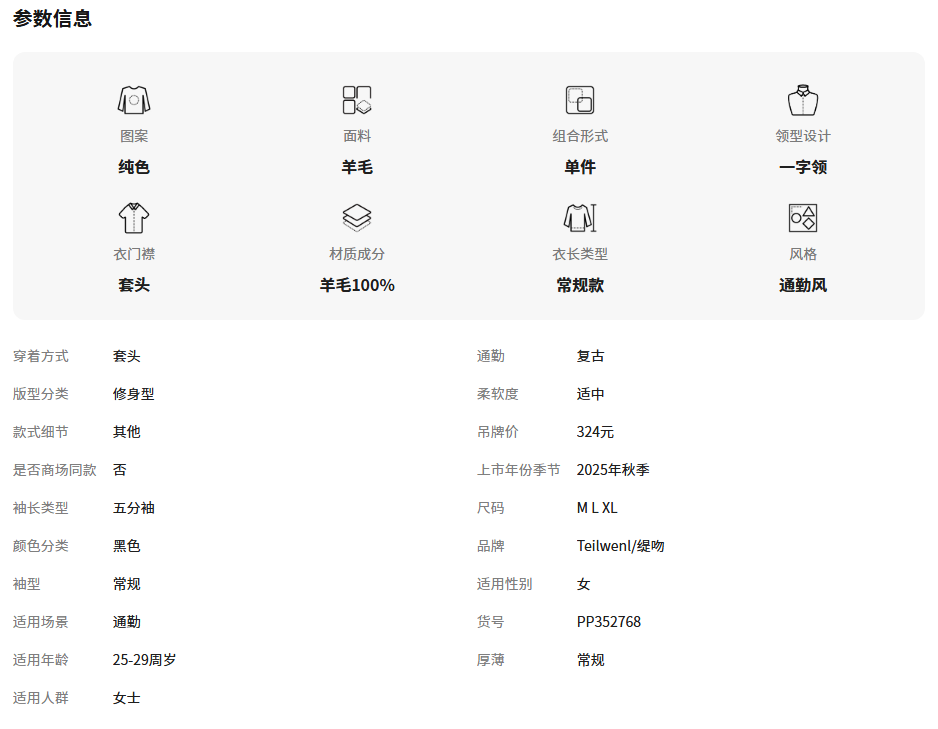The width and height of the screenshot is (938, 729).
Task: Select the brand value Teilwenl/缇吻
Action: 620,546
